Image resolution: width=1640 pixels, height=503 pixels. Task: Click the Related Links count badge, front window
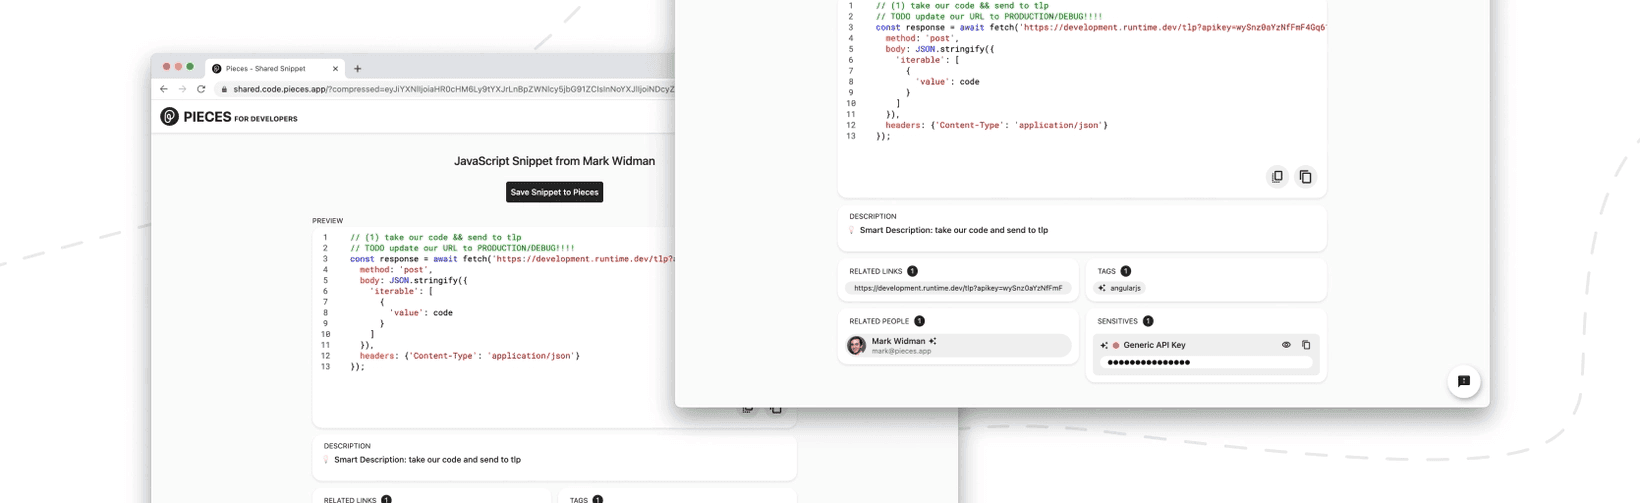pyautogui.click(x=912, y=271)
